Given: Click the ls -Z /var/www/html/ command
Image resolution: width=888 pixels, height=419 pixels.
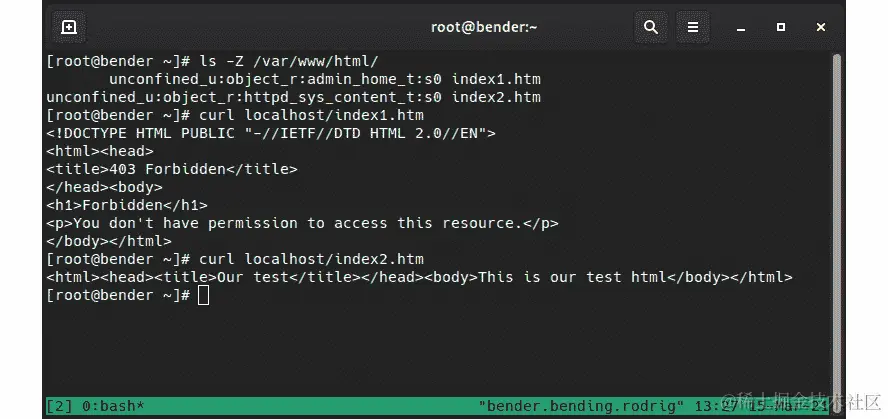Looking at the screenshot, I should point(289,61).
